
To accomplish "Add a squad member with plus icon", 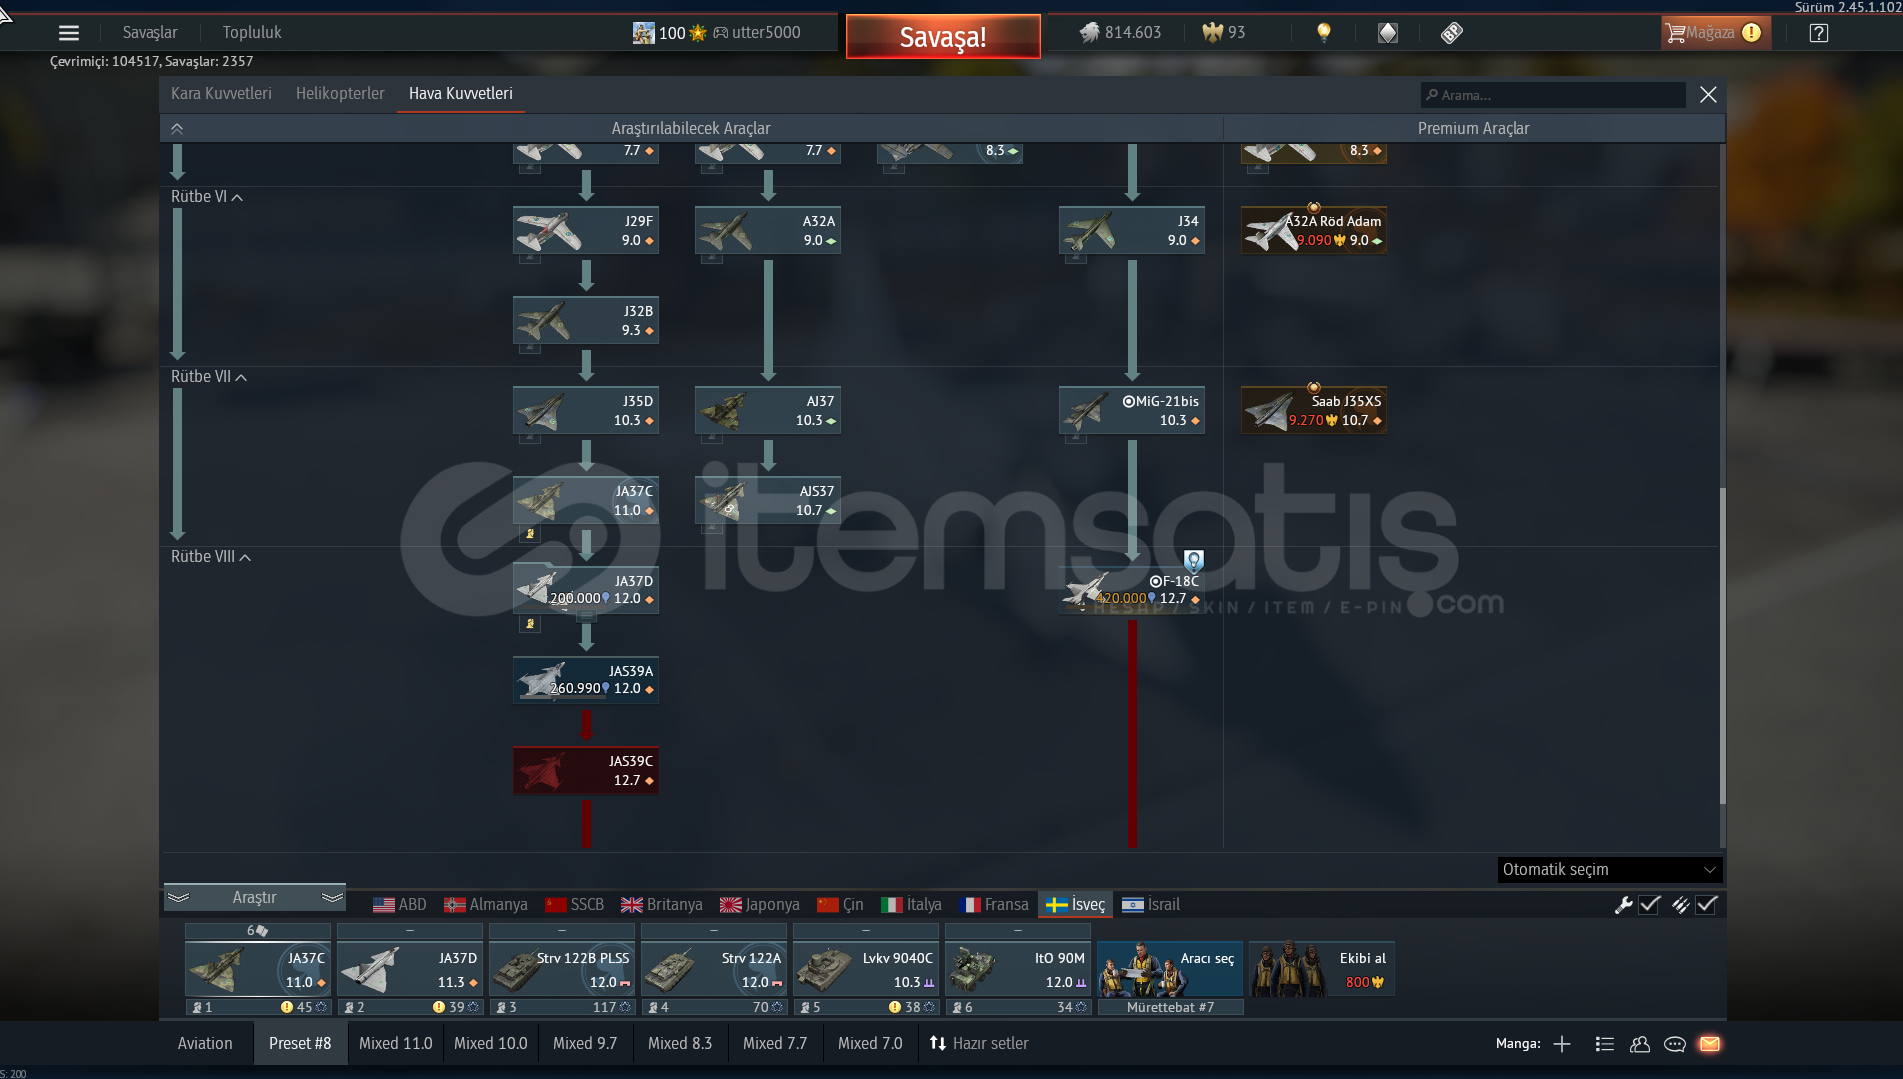I will (x=1562, y=1044).
